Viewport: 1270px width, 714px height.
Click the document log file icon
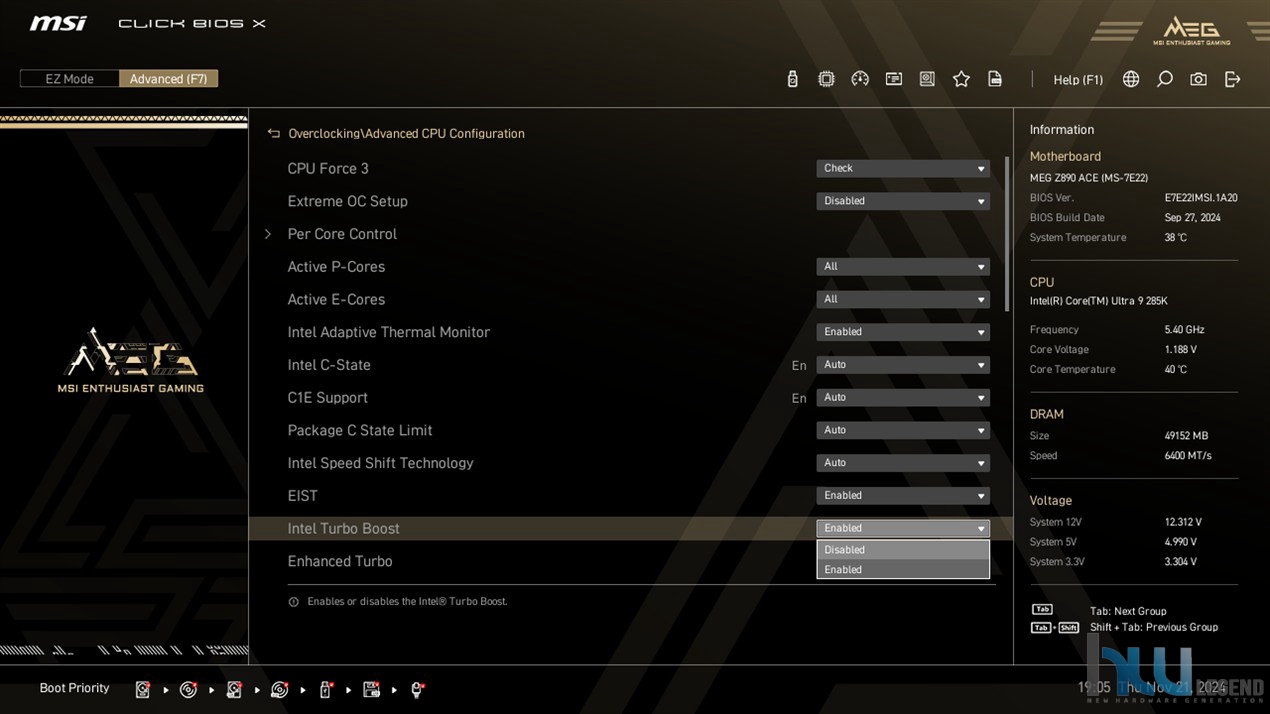click(995, 79)
